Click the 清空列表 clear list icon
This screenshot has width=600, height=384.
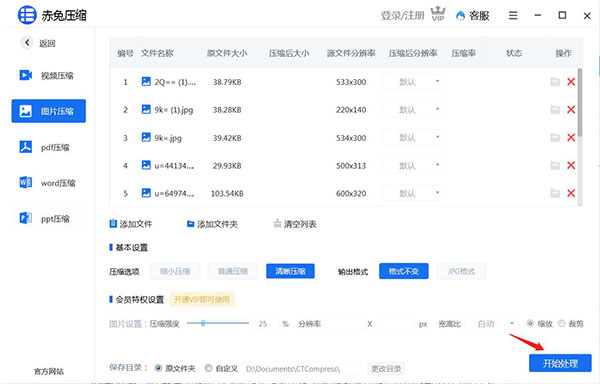[x=277, y=223]
